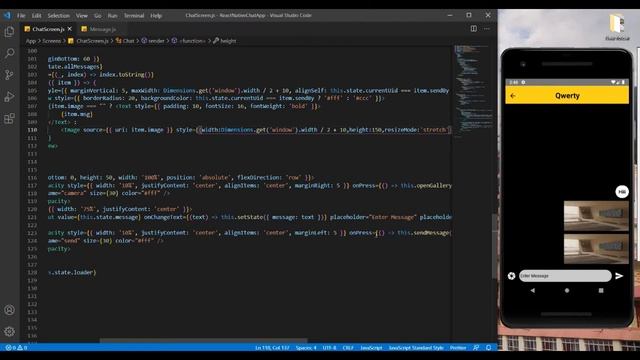Click JavaScript Standard Style status item

pyautogui.click(x=416, y=348)
